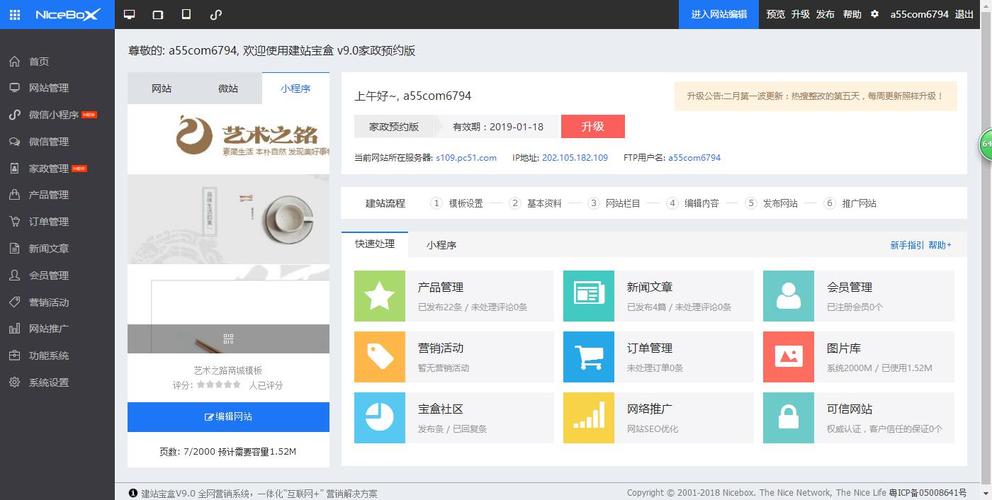Screen dimensions: 992x500
Task: Click the green star 产品管理 tile icon
Action: click(380, 296)
